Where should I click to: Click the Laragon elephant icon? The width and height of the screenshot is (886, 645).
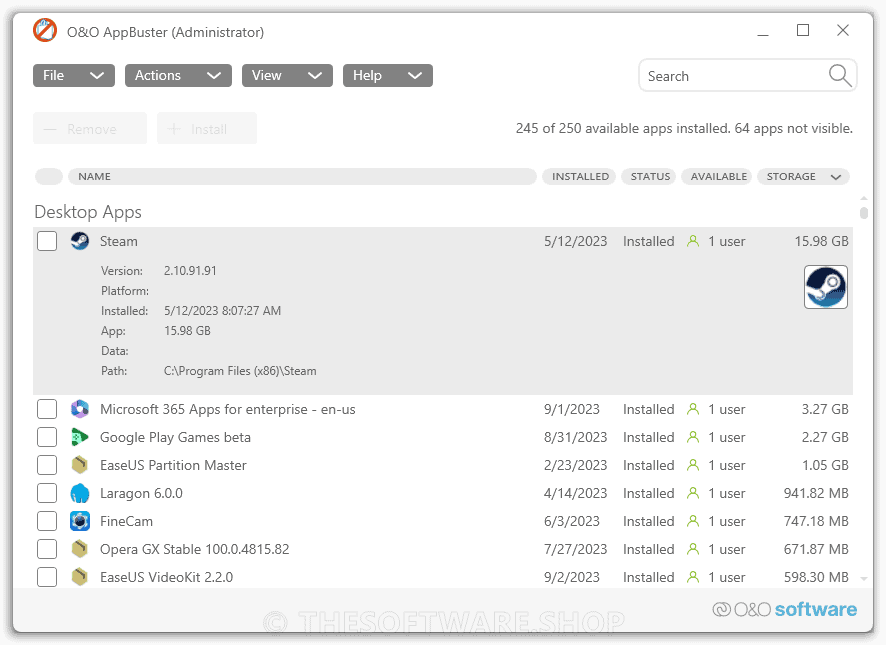click(80, 493)
